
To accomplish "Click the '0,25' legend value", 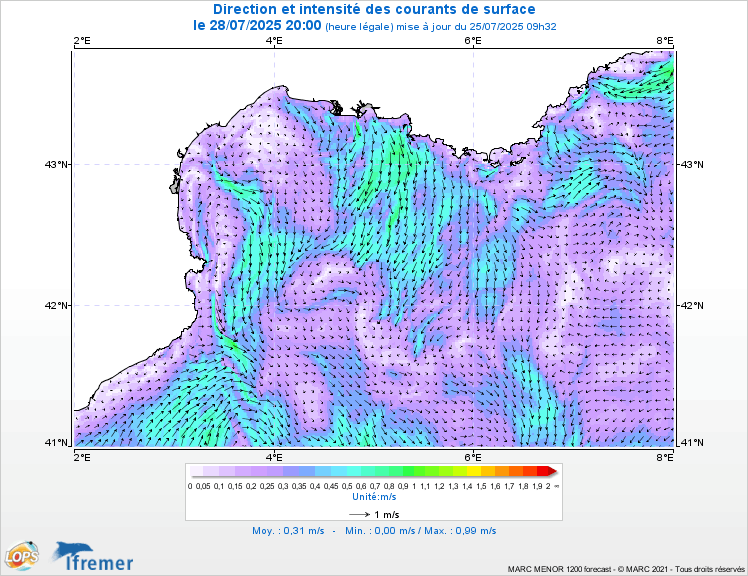I will tap(267, 486).
